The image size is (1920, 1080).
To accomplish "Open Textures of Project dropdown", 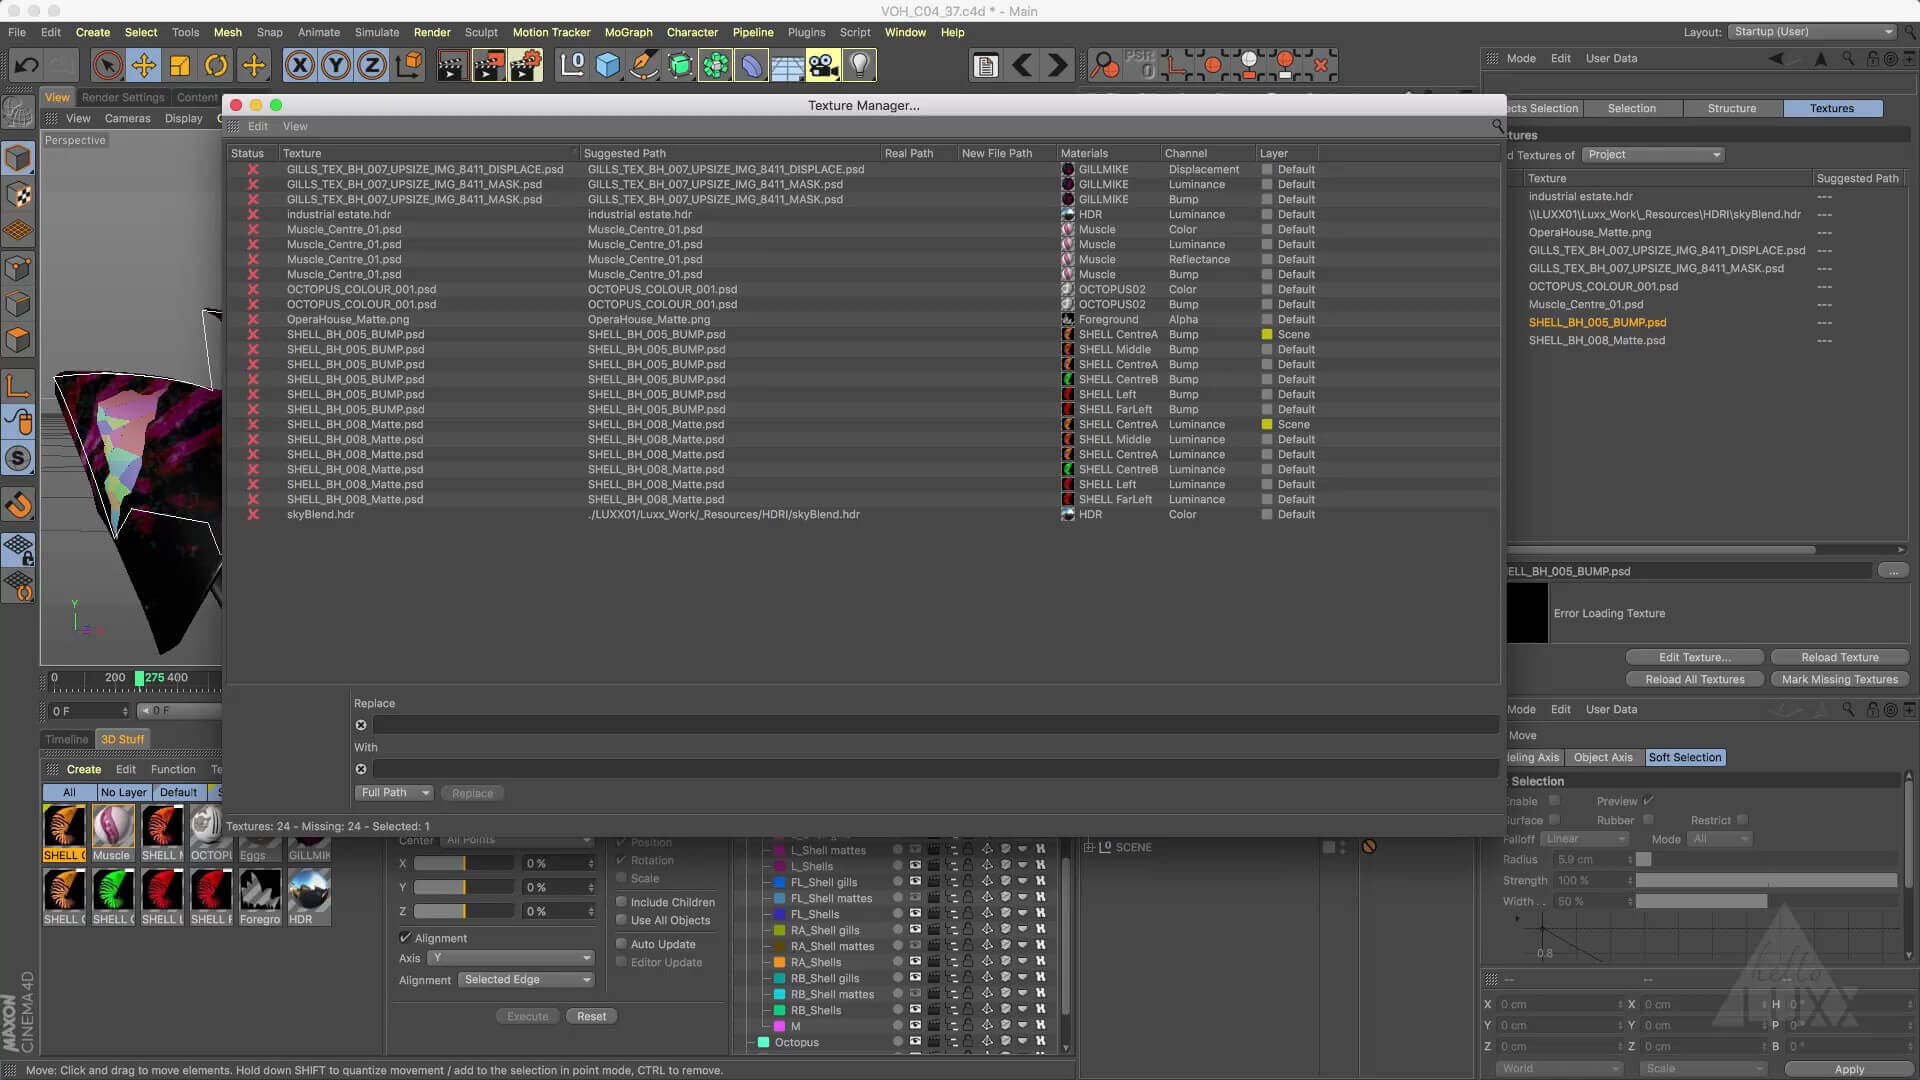I will 1653,155.
